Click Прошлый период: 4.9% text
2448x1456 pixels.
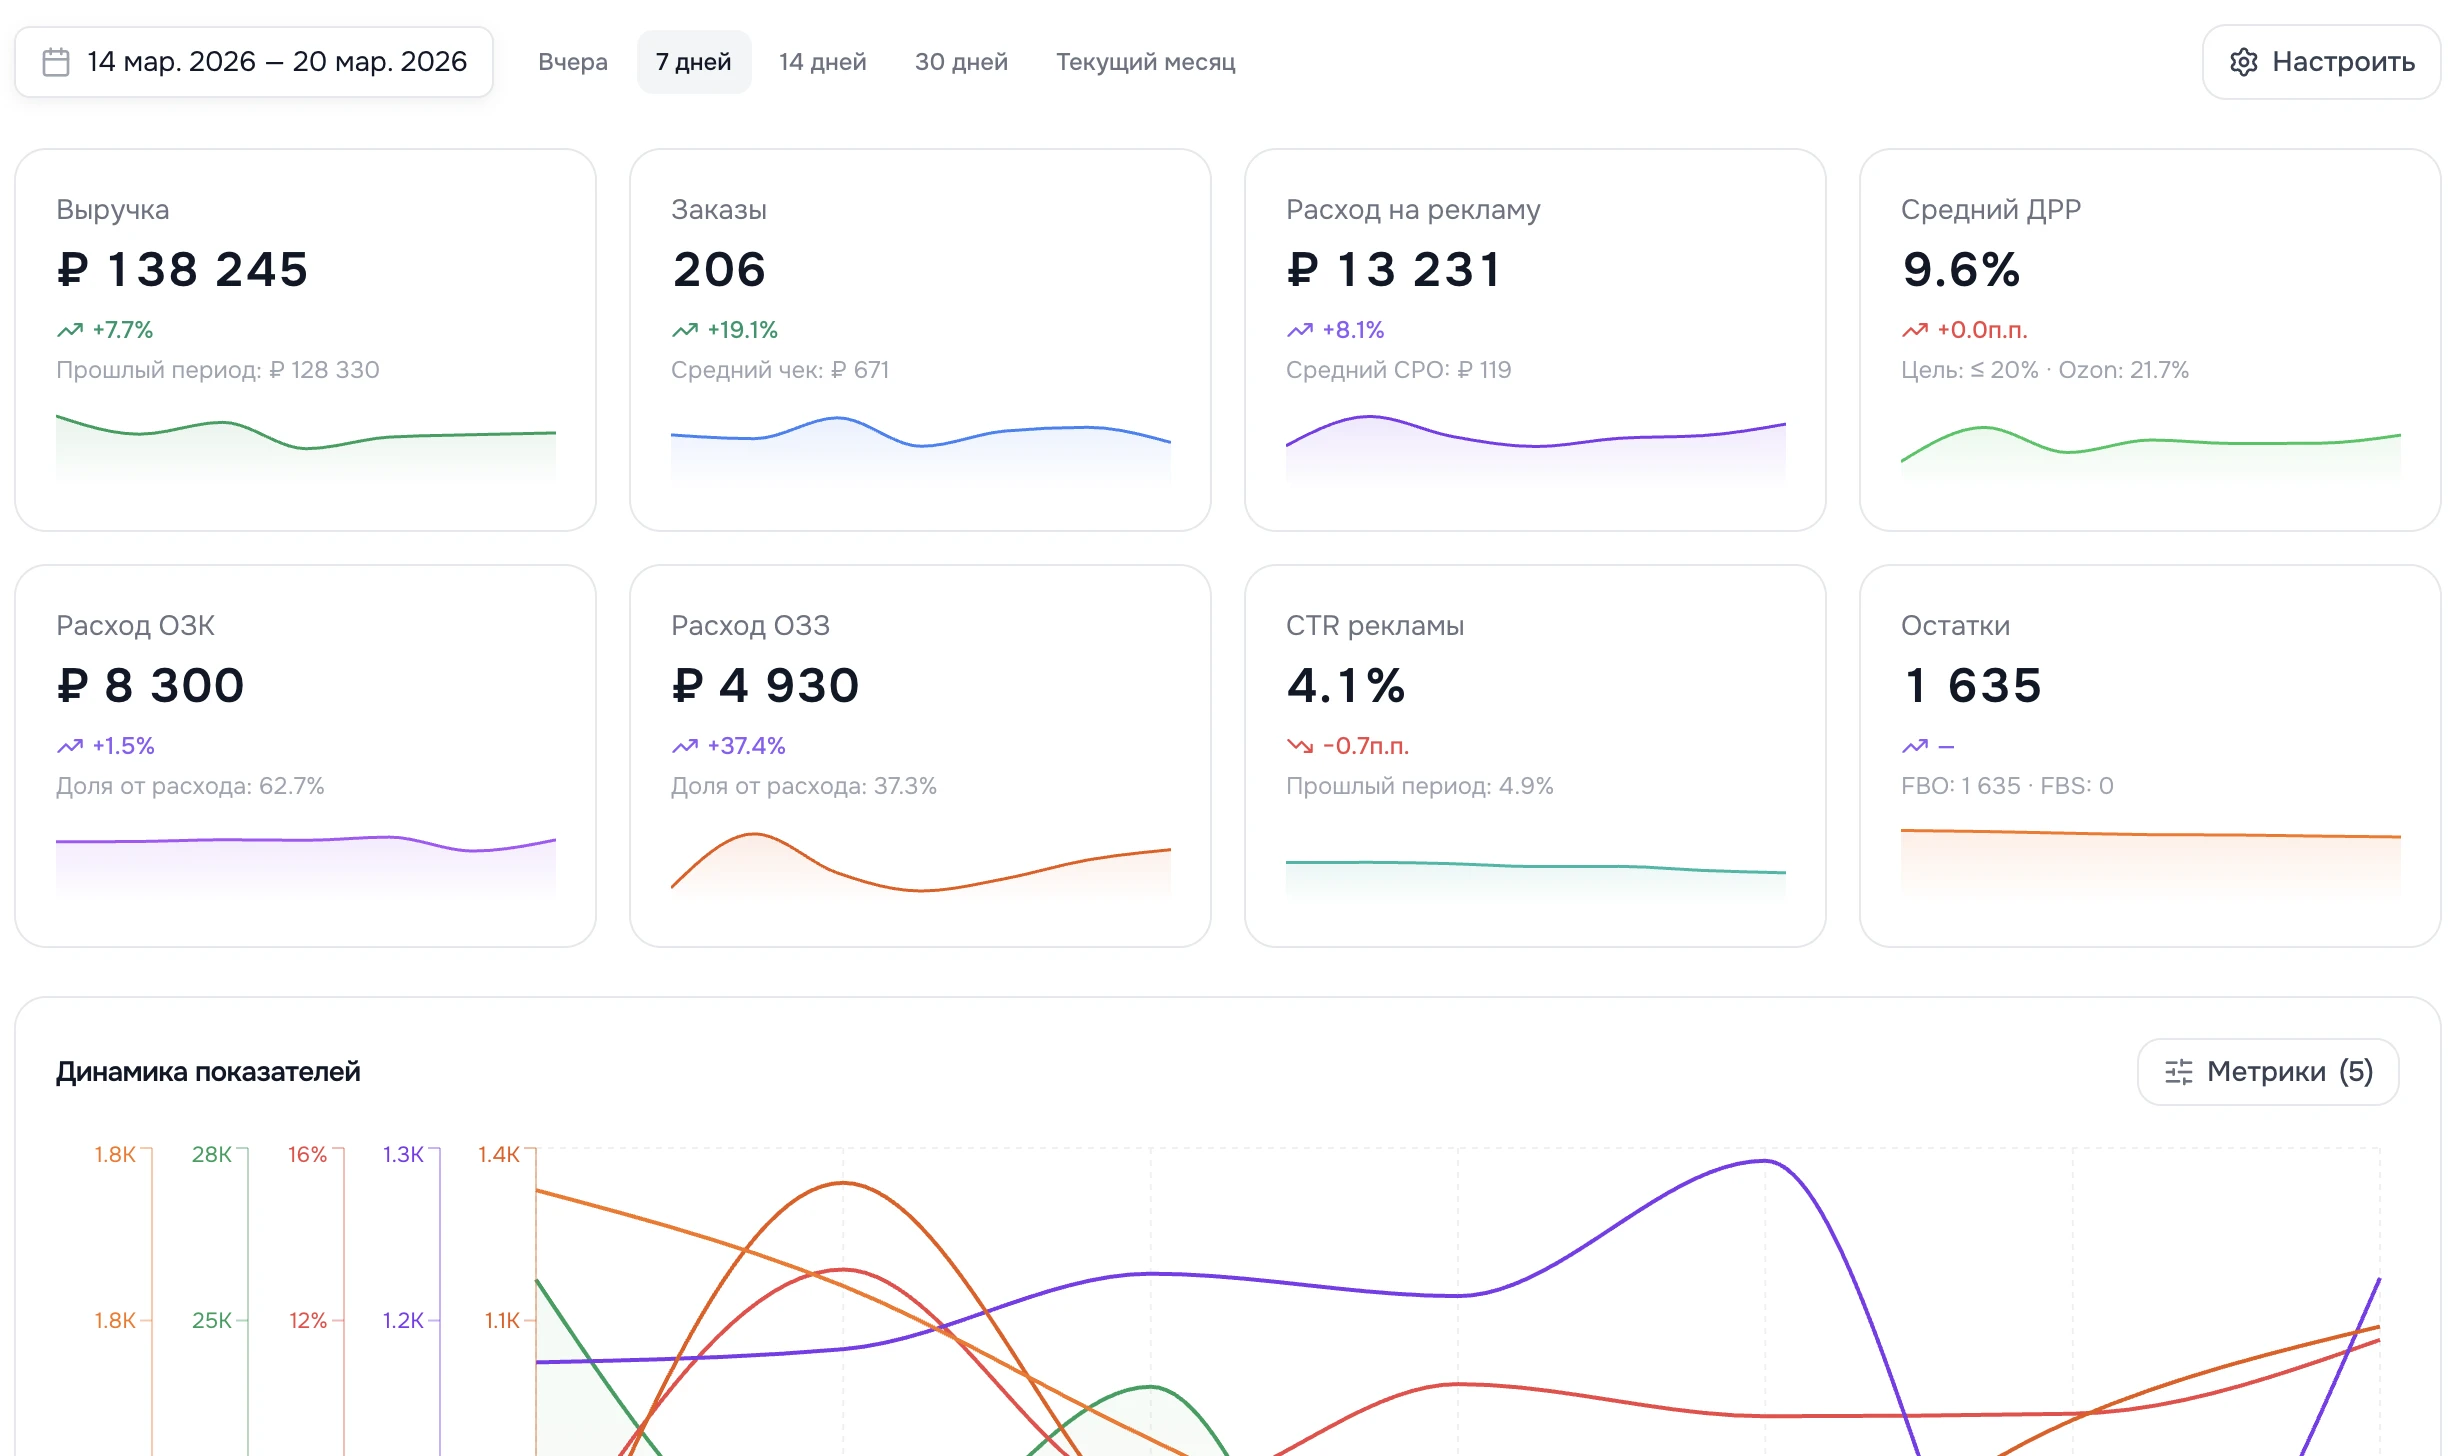(x=1420, y=786)
